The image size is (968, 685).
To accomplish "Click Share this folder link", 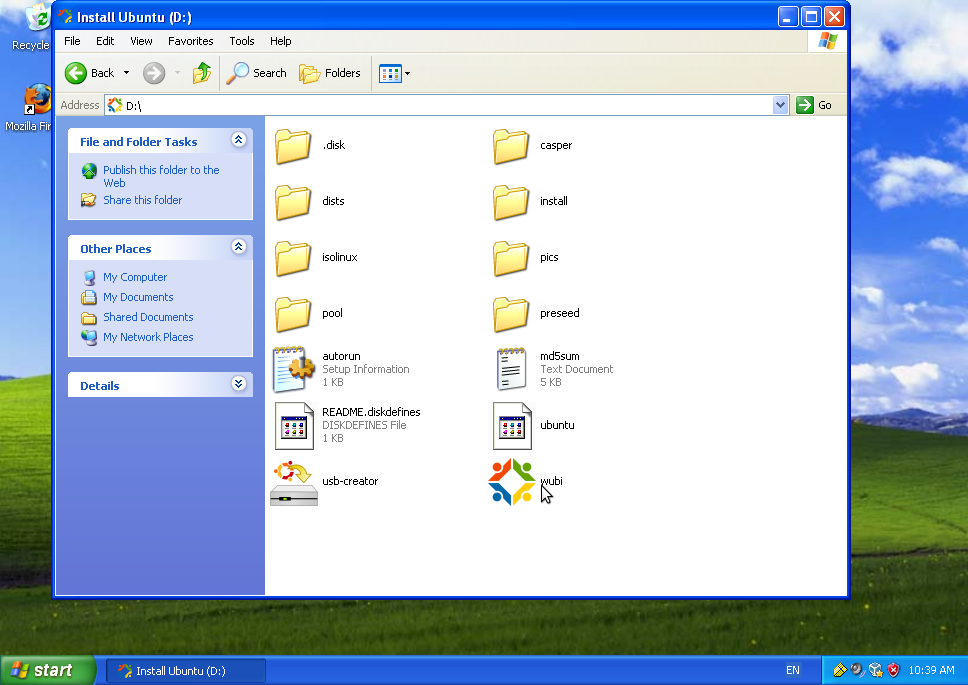I will coord(143,200).
